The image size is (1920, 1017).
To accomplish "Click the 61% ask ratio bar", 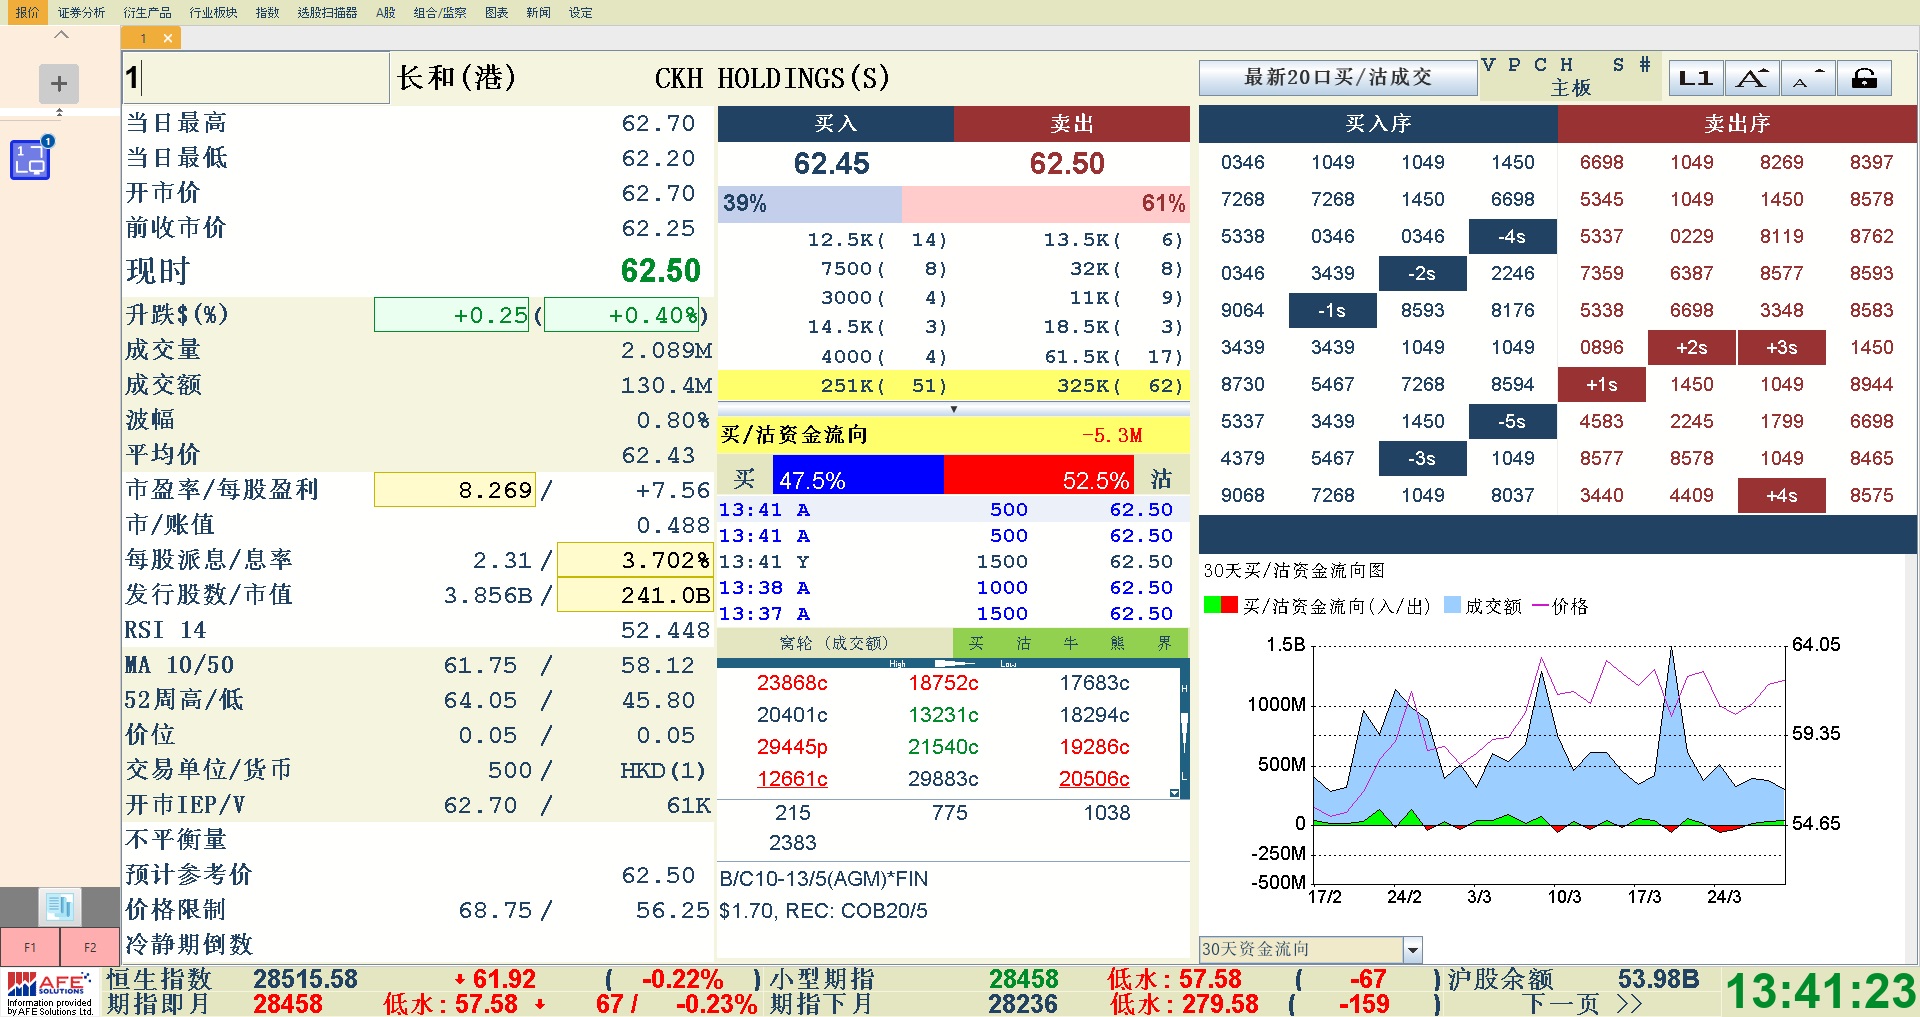I will tap(1046, 203).
